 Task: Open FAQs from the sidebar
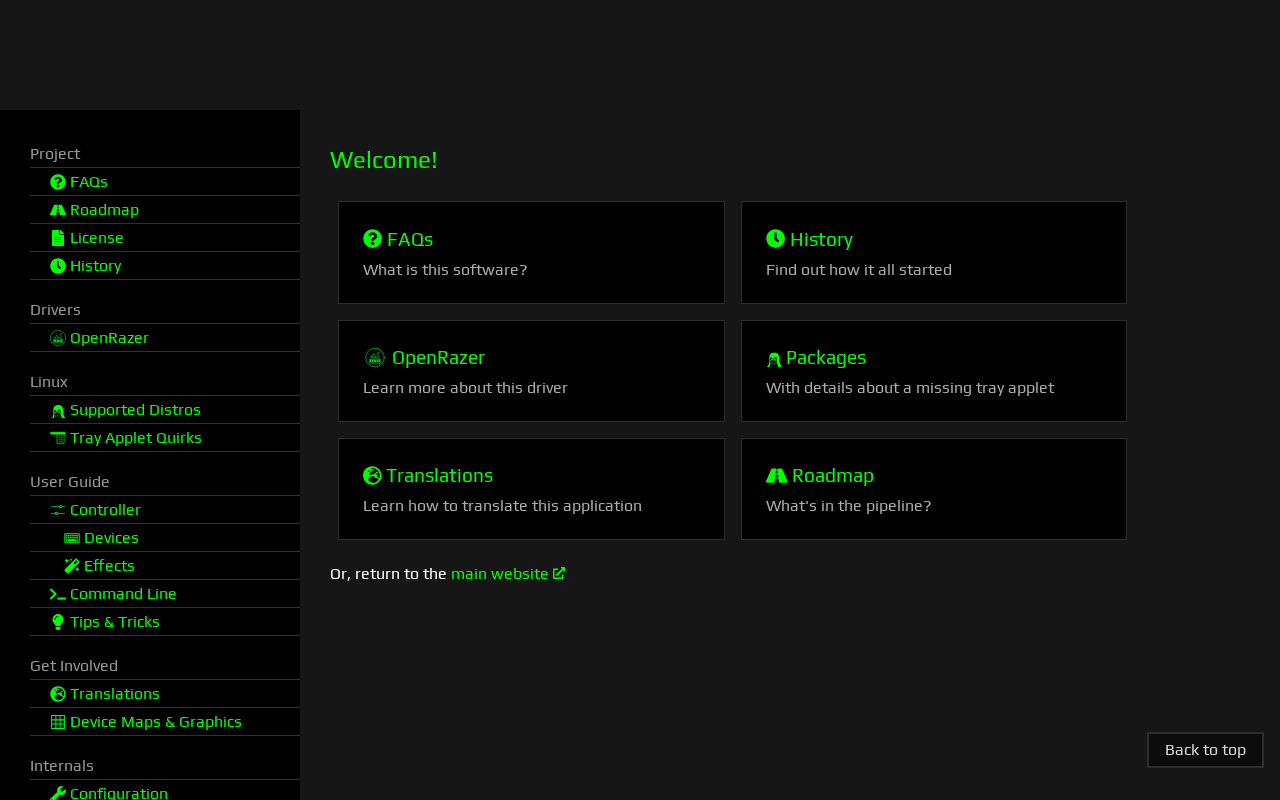(x=165, y=182)
